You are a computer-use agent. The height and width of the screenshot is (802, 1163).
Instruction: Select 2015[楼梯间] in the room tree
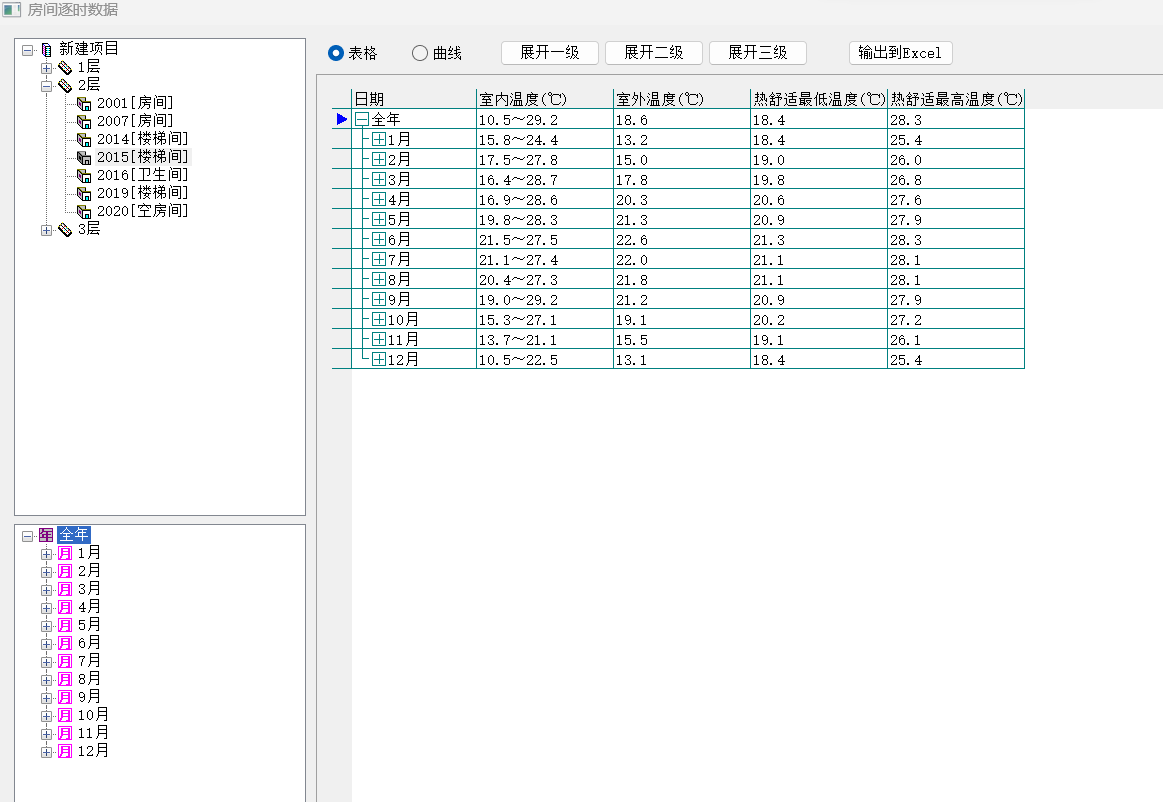point(142,157)
